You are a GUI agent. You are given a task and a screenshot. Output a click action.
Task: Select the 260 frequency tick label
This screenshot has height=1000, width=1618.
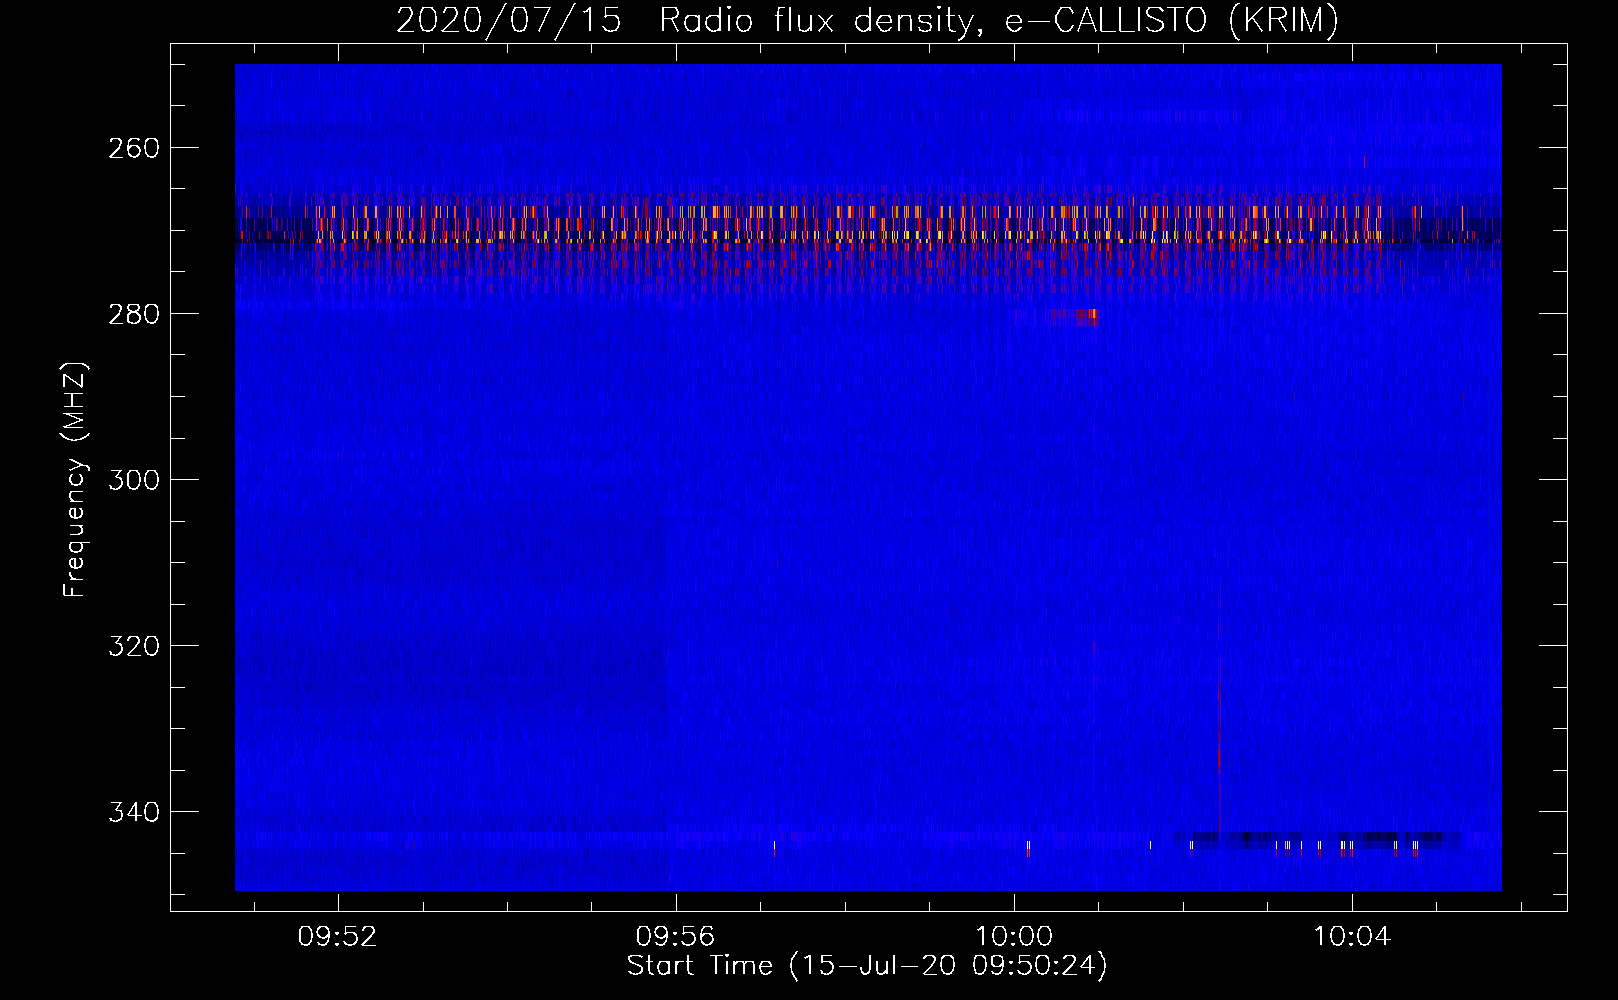pyautogui.click(x=134, y=148)
